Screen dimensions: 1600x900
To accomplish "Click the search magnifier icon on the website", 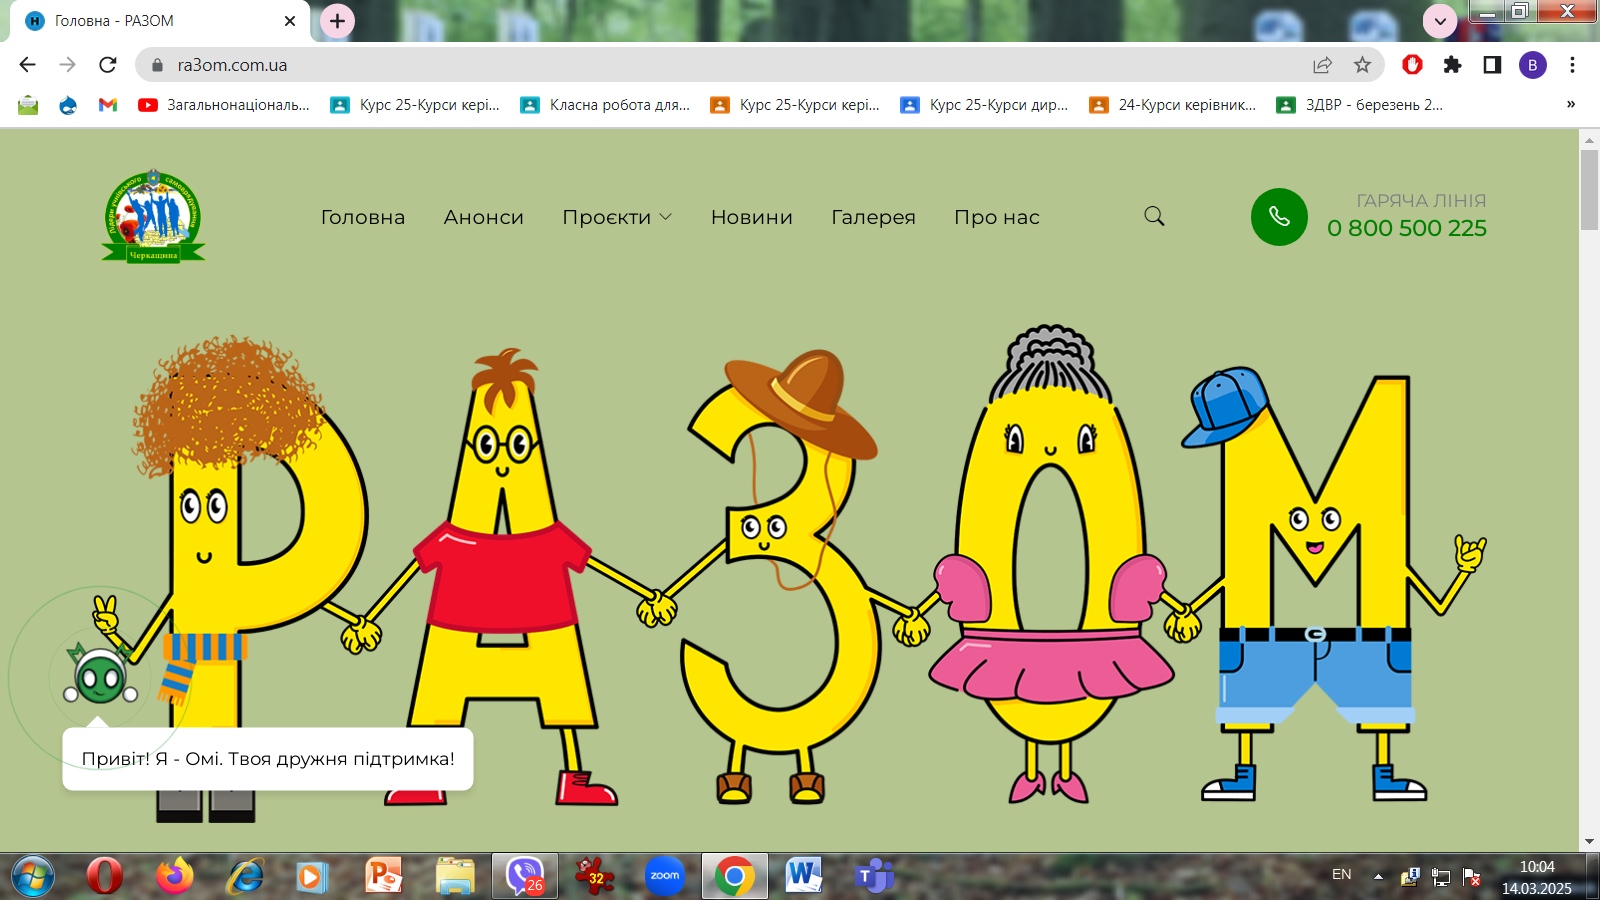I will [1154, 216].
